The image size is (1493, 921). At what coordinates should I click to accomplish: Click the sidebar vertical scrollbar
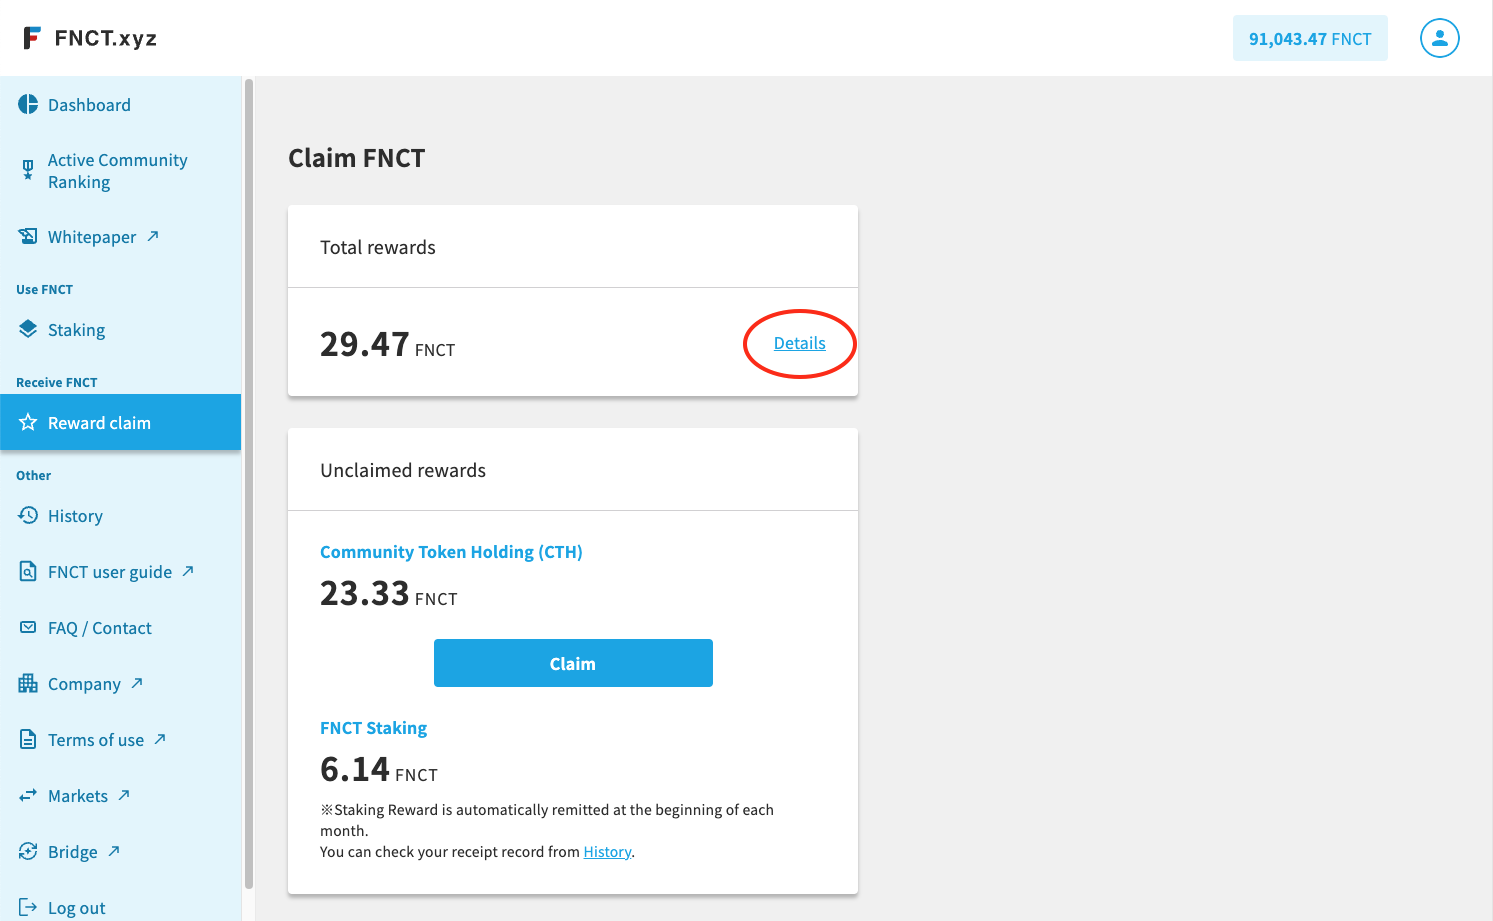249,483
